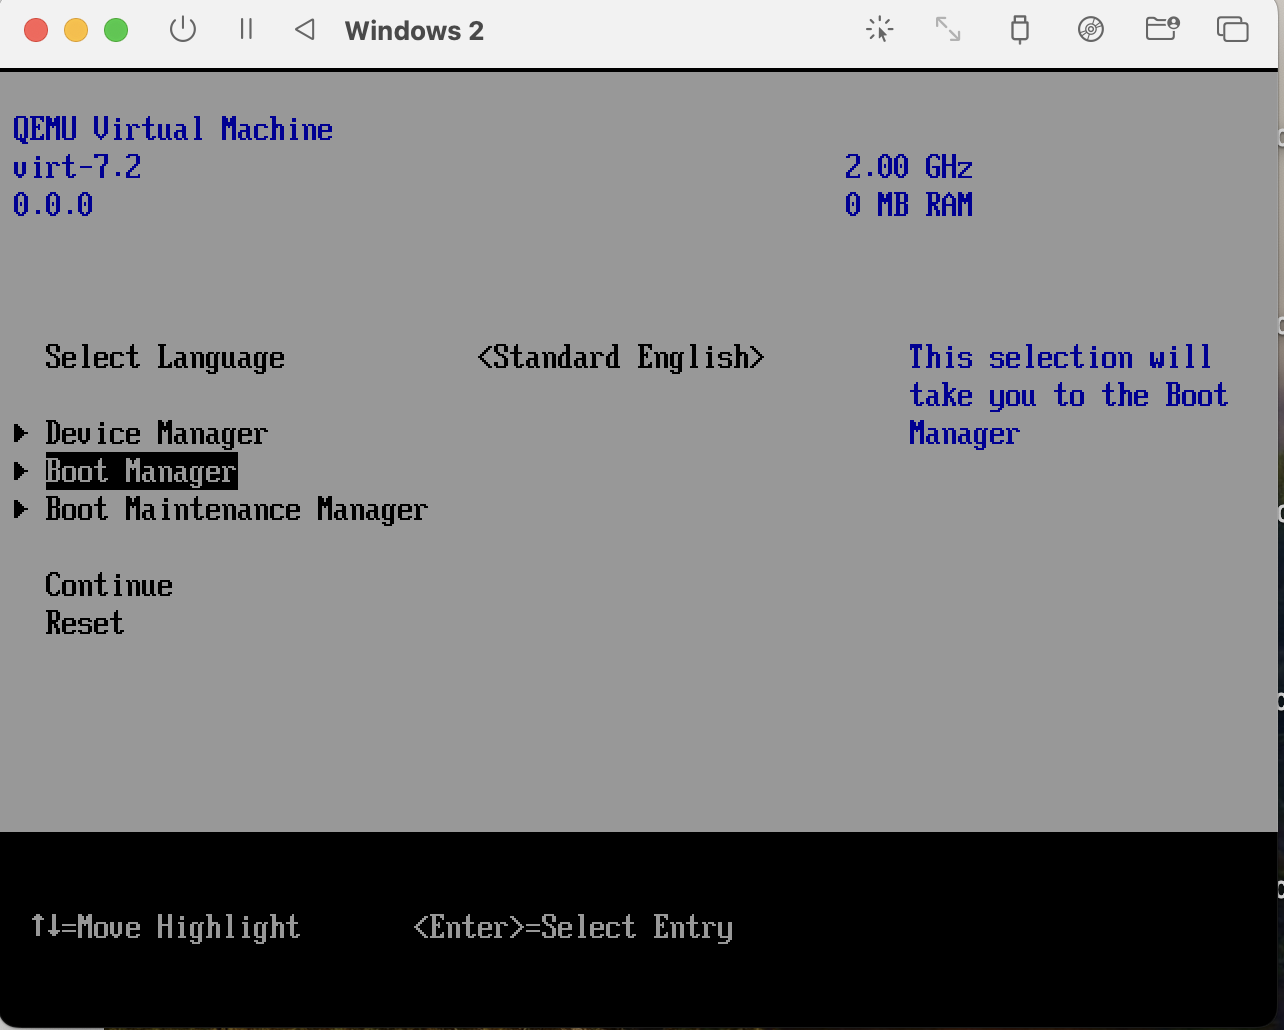Click the green zoom window control
Screen dimensions: 1284x1030
[116, 30]
